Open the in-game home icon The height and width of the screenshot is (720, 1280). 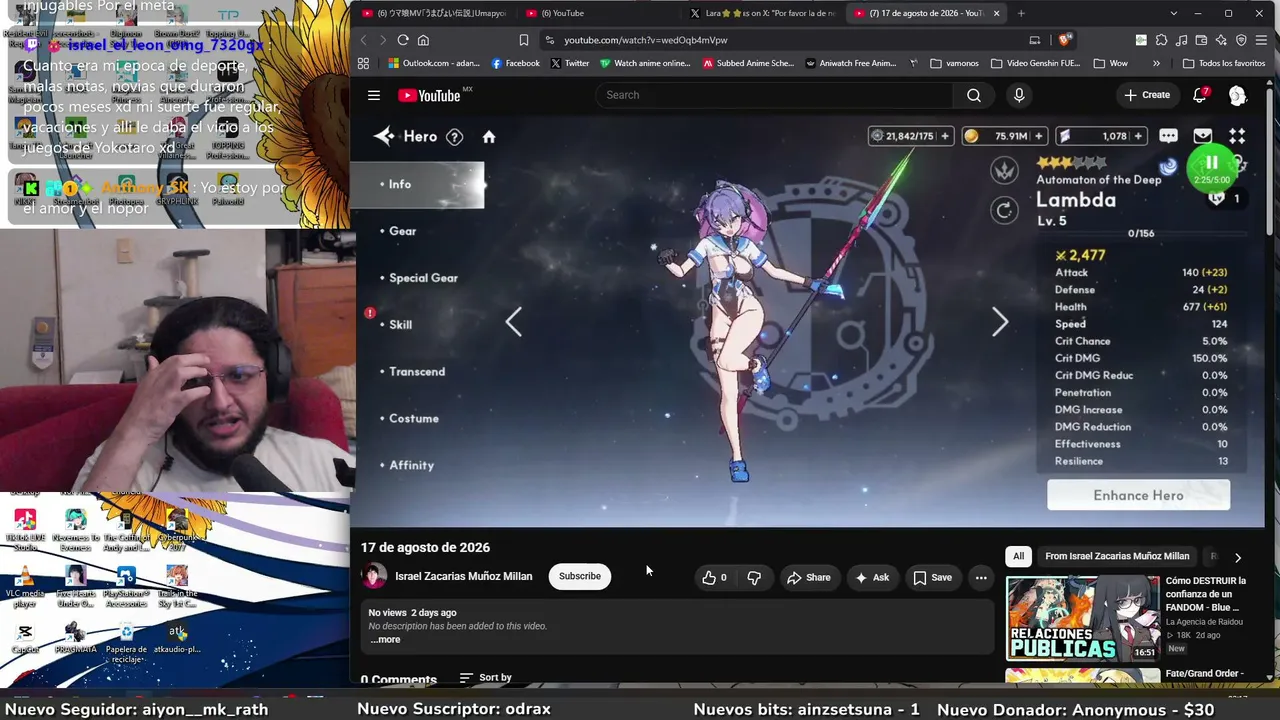[x=489, y=137]
